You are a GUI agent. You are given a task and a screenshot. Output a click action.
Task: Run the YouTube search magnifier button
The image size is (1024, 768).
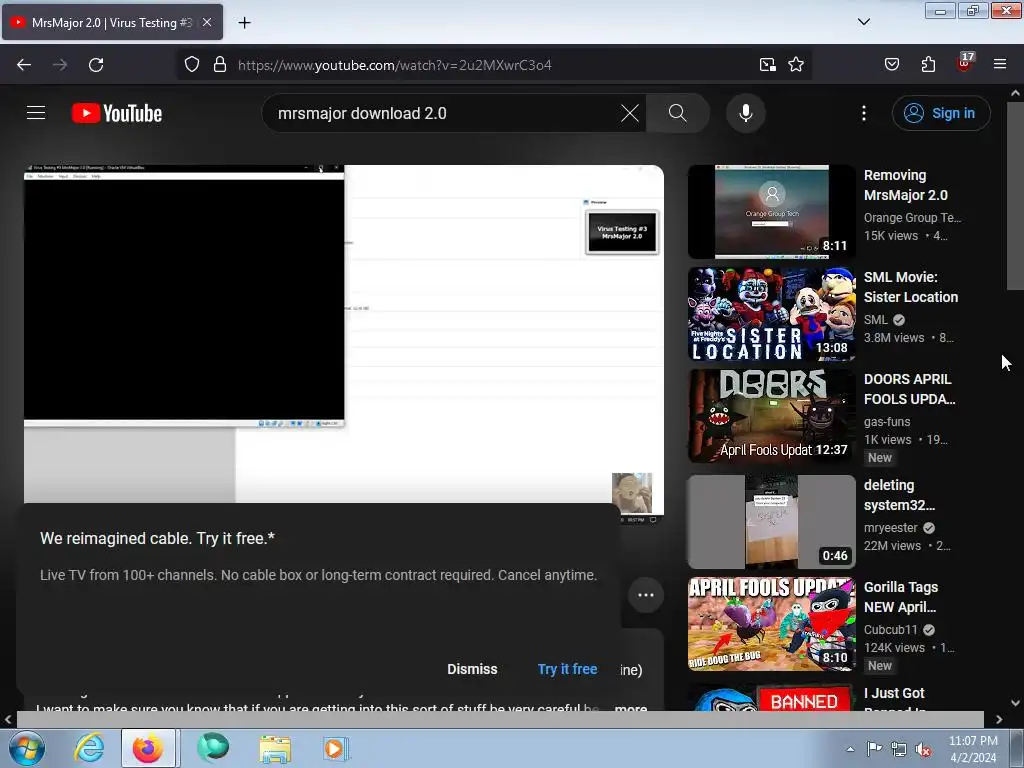677,113
